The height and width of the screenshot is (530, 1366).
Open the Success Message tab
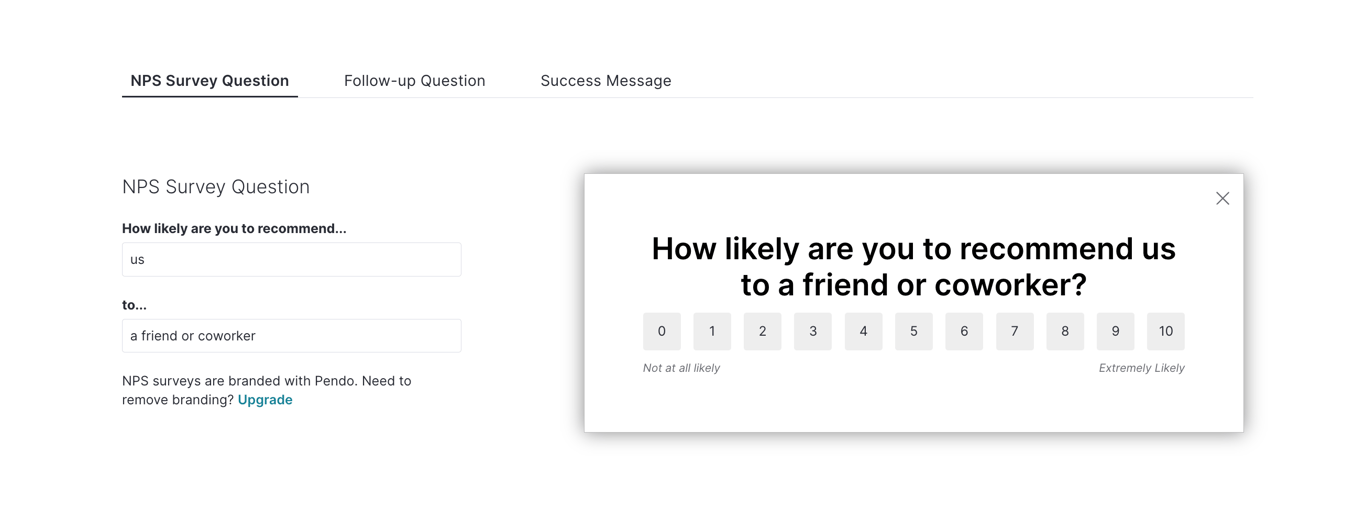click(x=605, y=81)
